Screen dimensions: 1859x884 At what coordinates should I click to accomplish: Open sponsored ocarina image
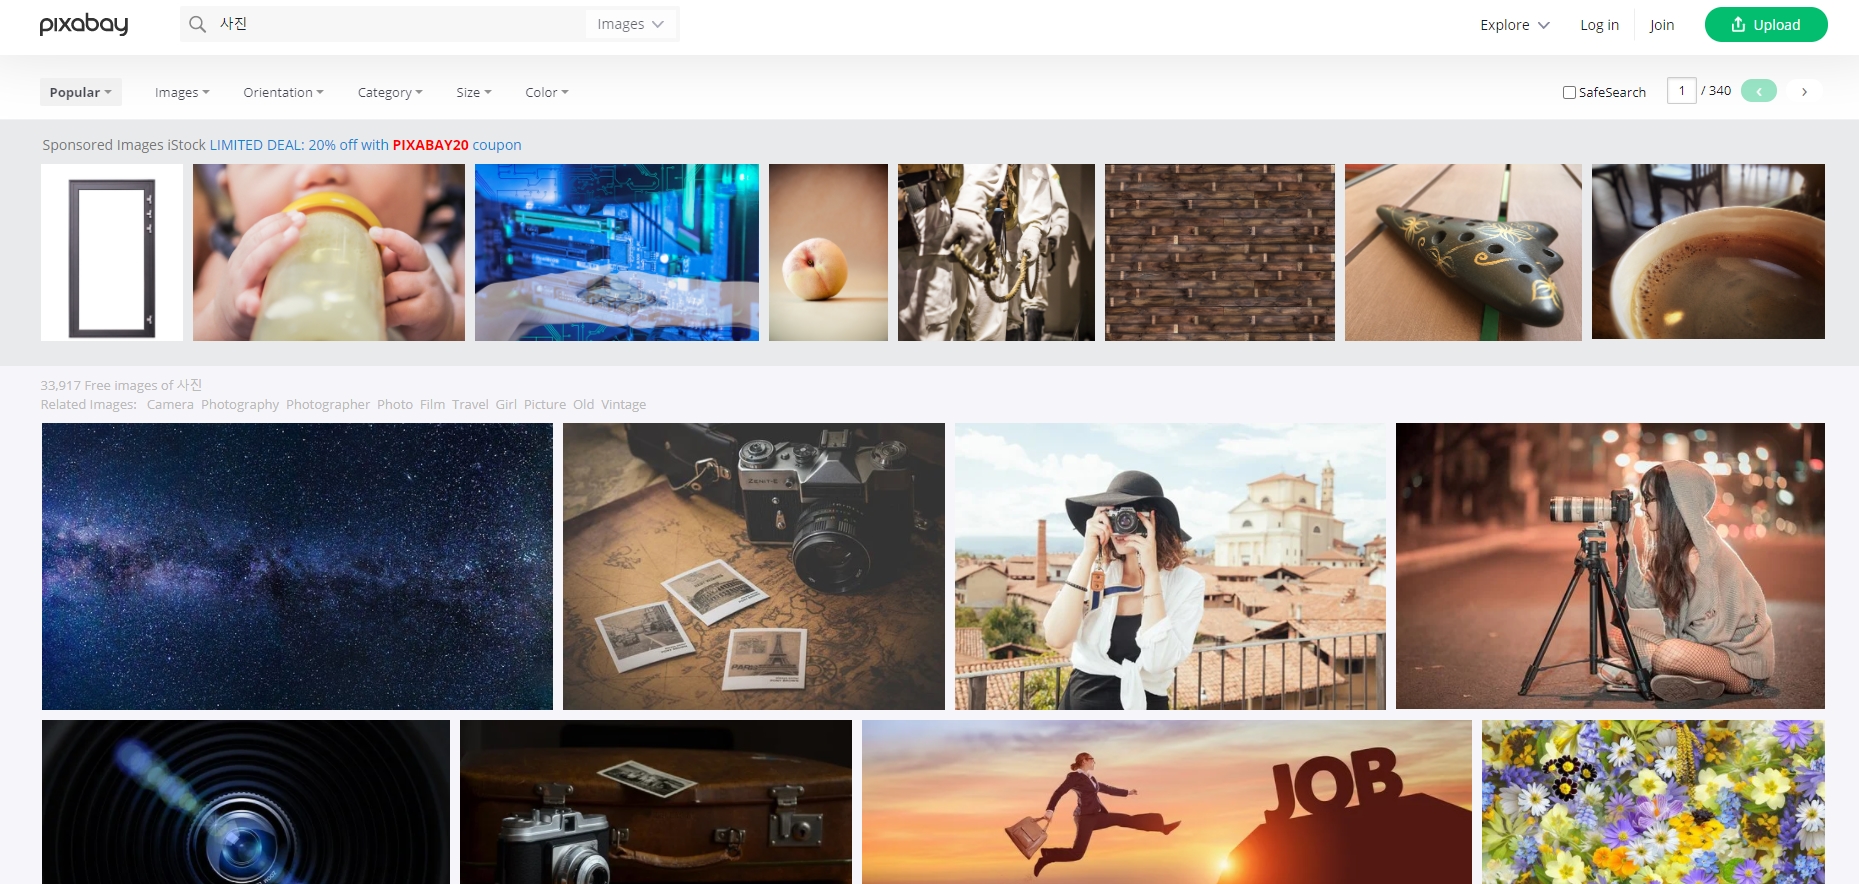[1463, 252]
